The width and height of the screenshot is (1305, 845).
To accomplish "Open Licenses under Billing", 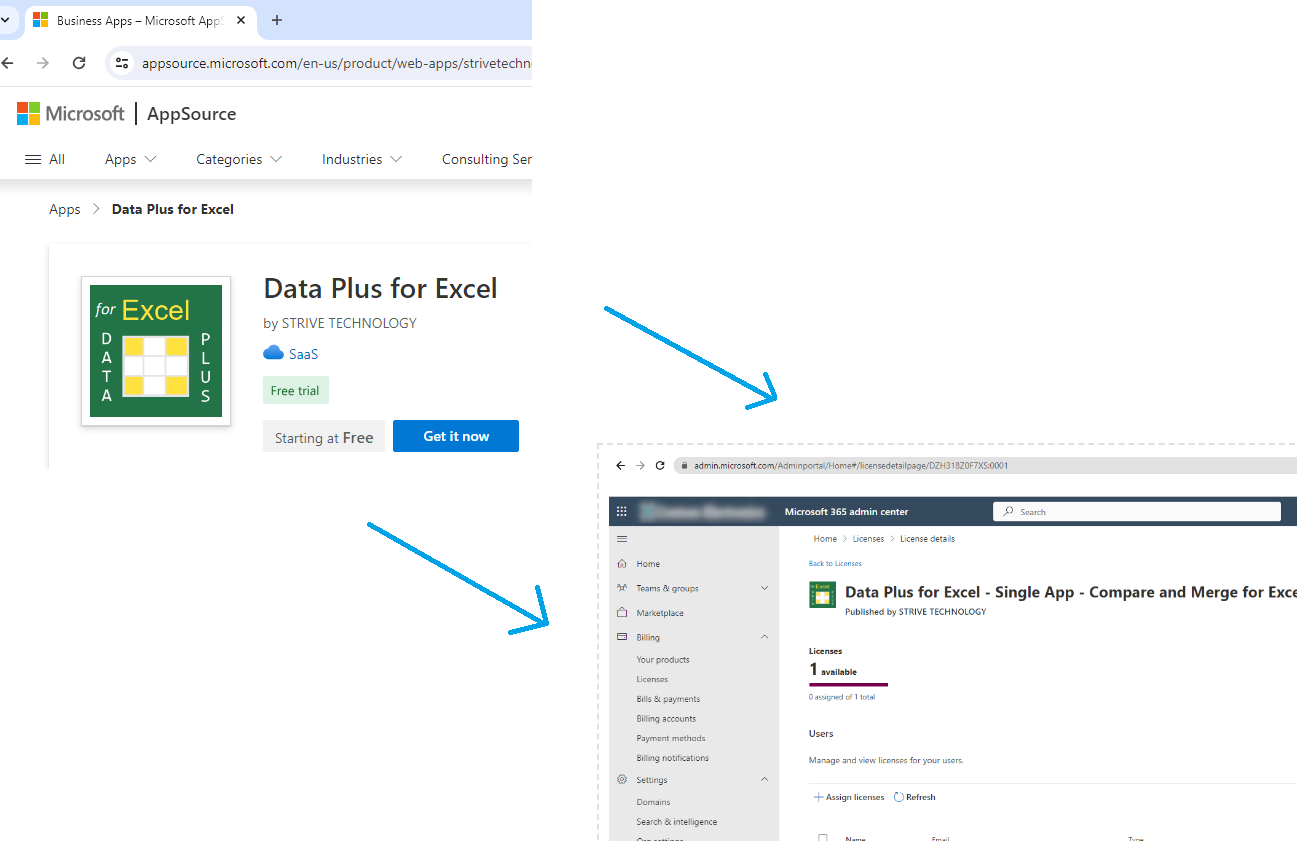I will coord(652,679).
